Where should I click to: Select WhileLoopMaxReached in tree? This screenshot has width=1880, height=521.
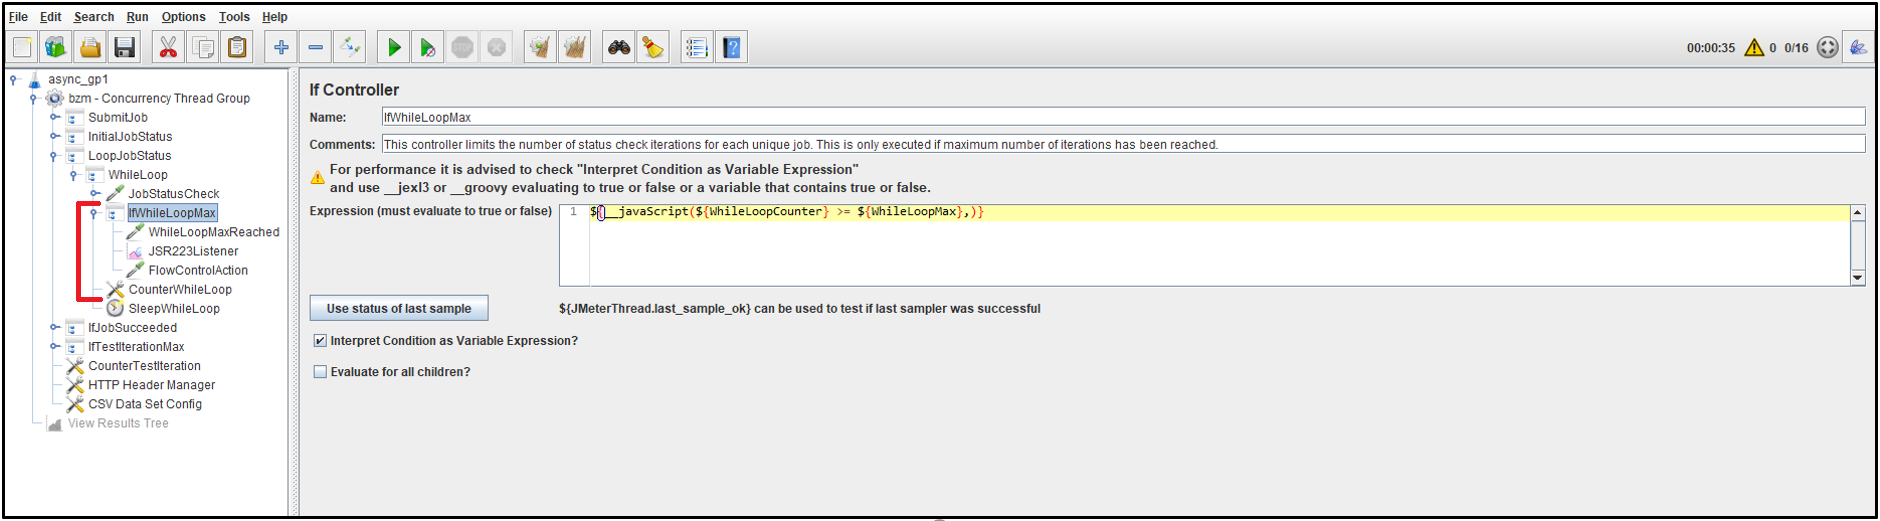(x=214, y=232)
